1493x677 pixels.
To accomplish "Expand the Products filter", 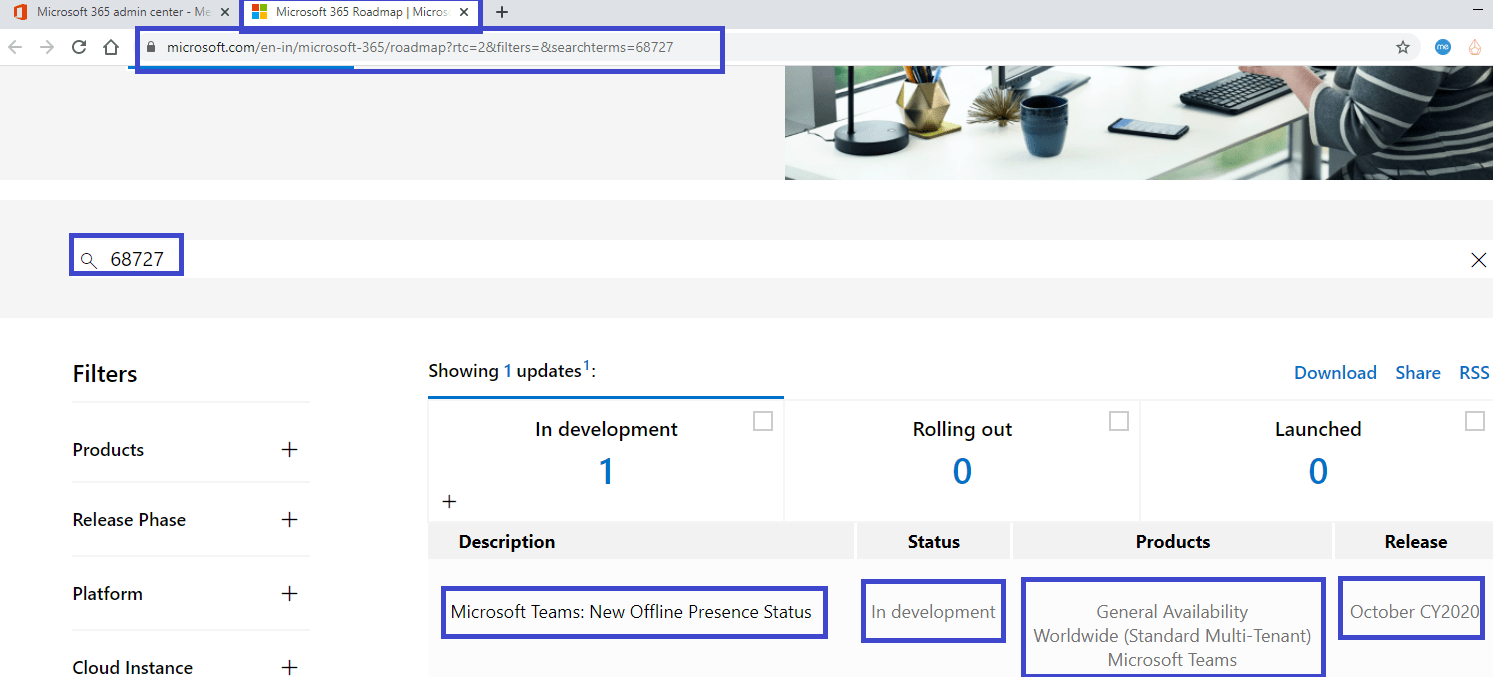I will [290, 449].
